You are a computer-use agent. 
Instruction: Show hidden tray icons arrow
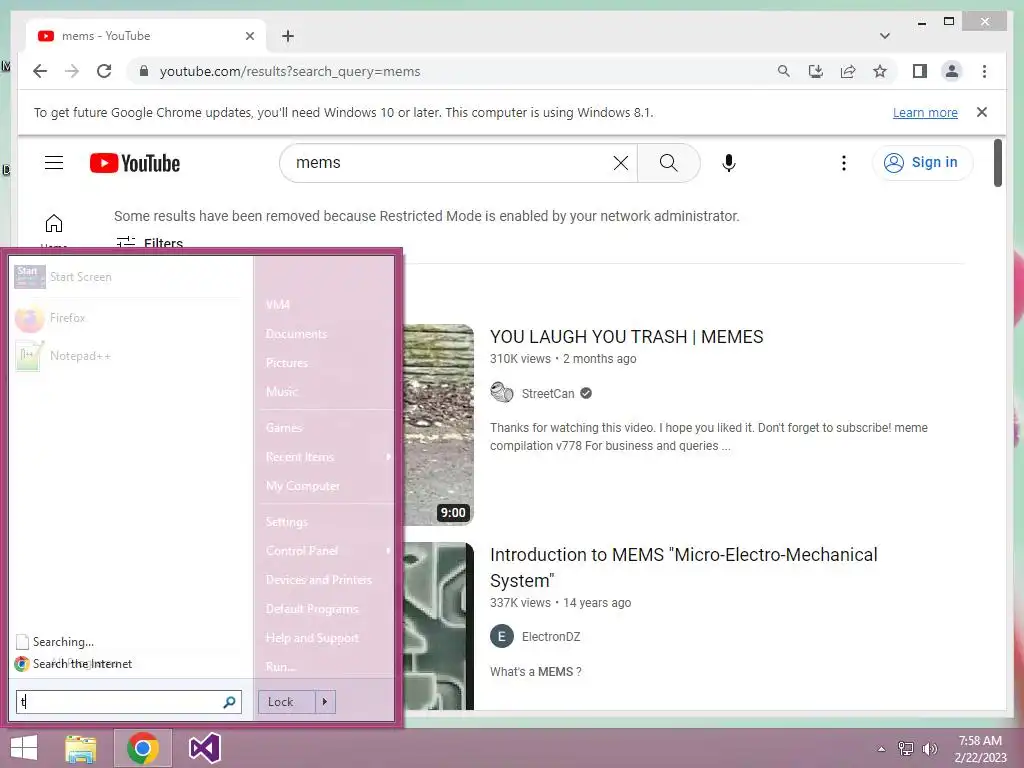pos(881,749)
